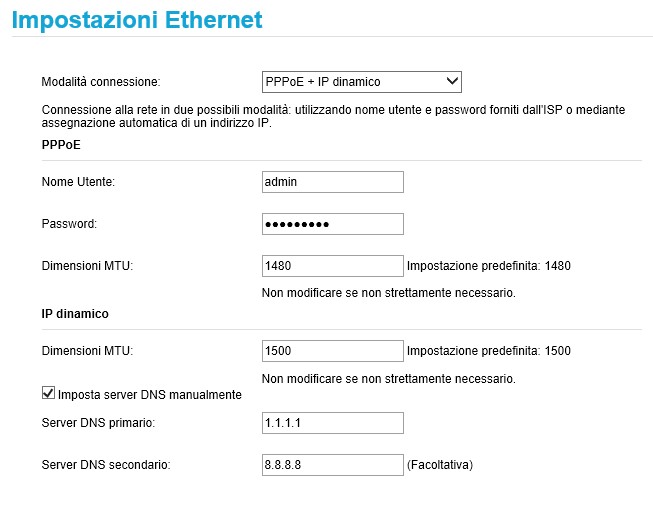Screen dimensions: 653x505
Task: Click the Impostazioni Ethernet page heading
Action: coord(137,20)
